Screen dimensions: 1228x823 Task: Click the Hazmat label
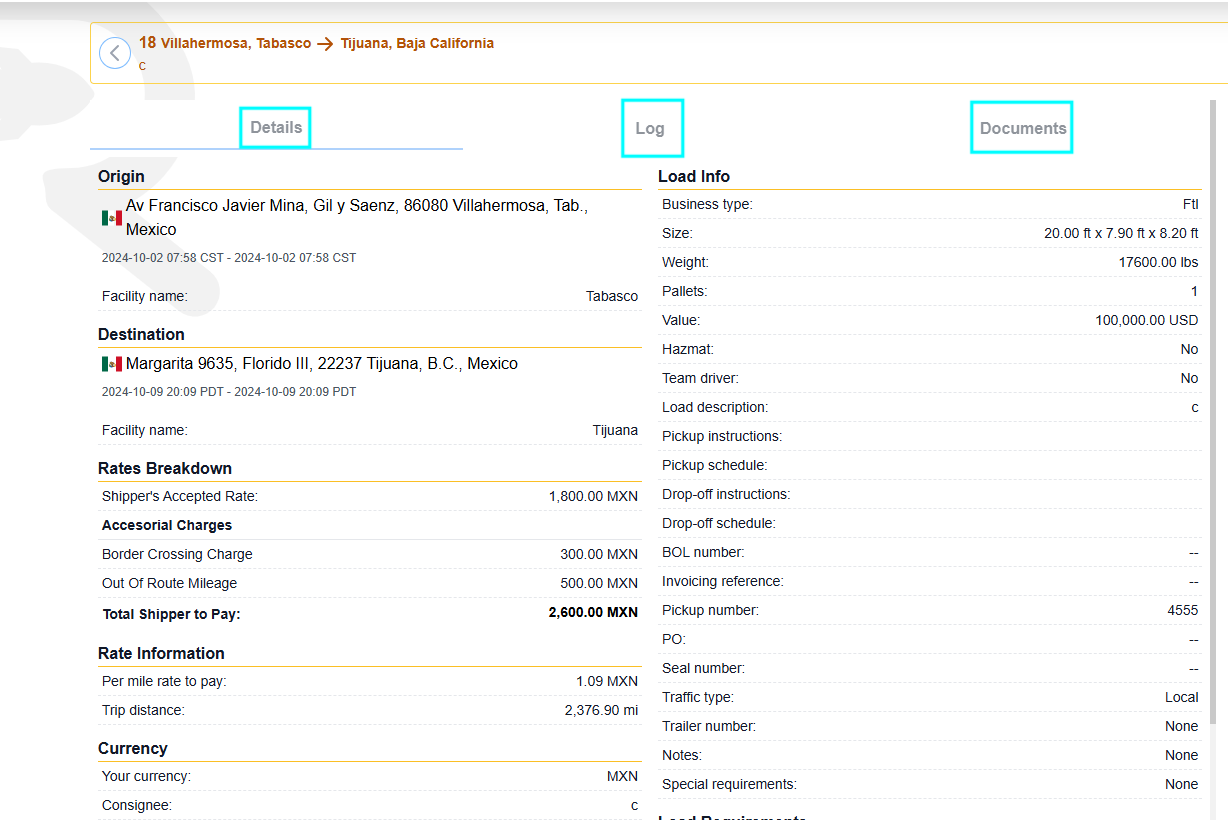click(688, 349)
